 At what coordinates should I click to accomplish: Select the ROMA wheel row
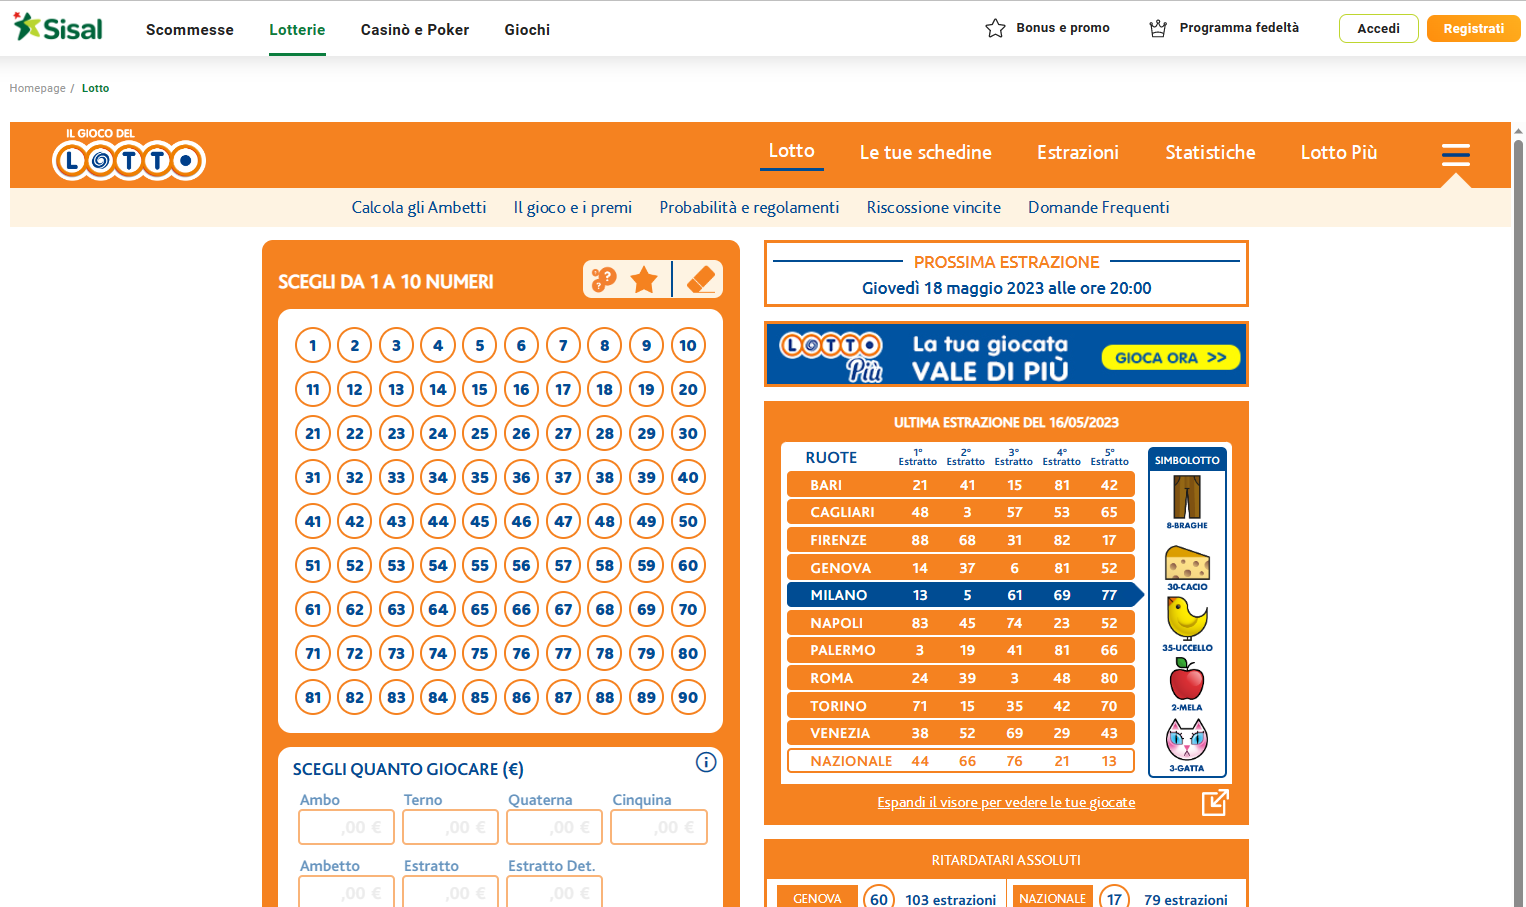pos(961,678)
